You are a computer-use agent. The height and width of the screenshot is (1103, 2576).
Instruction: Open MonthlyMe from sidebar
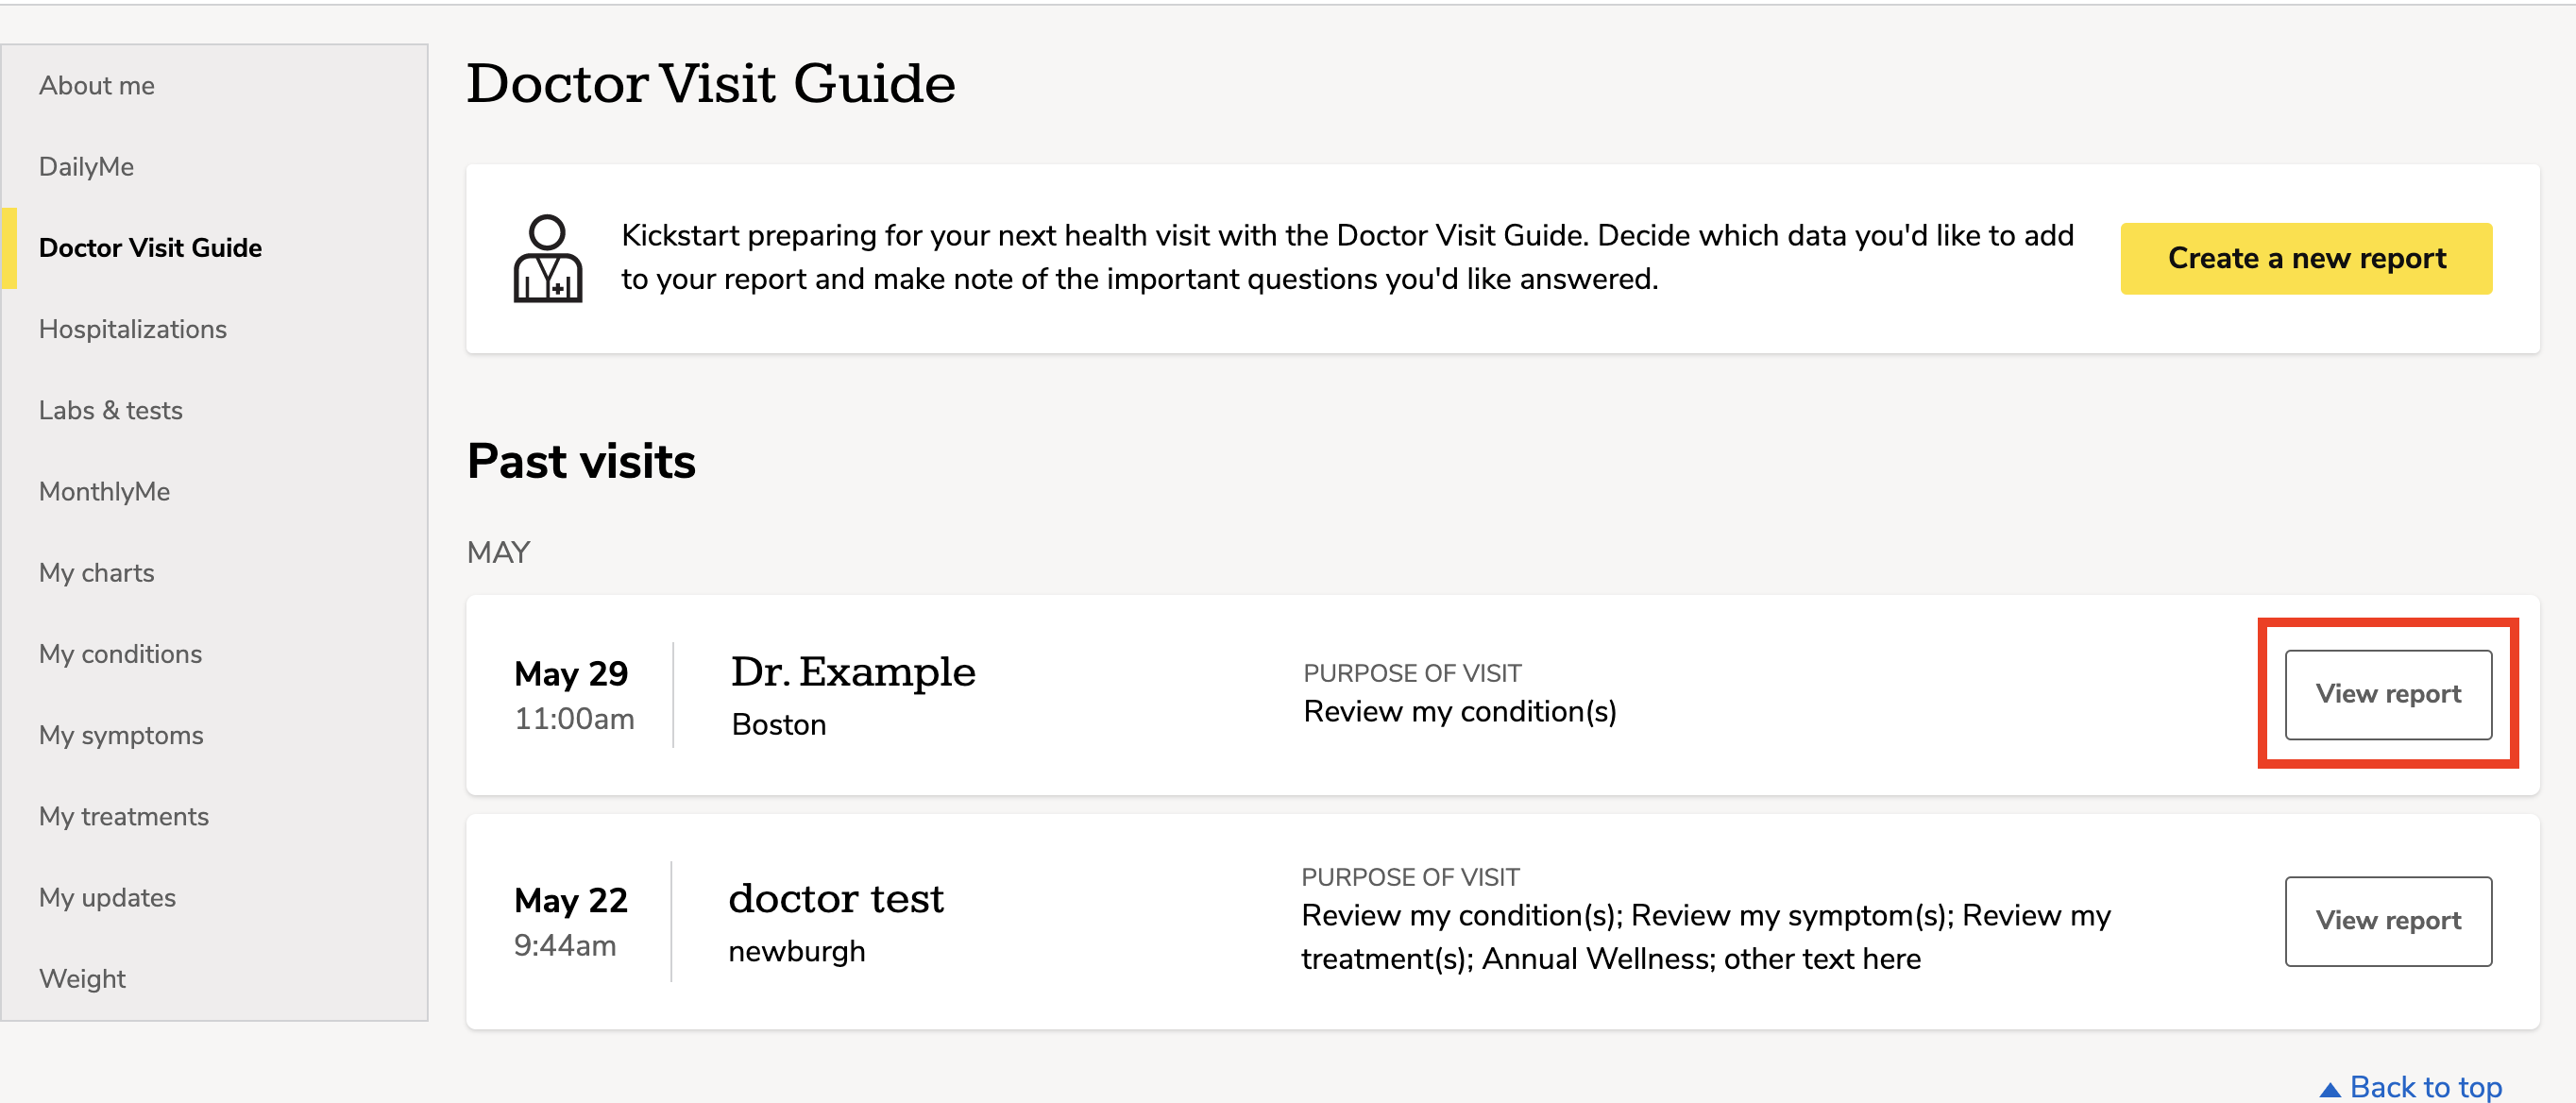[104, 491]
